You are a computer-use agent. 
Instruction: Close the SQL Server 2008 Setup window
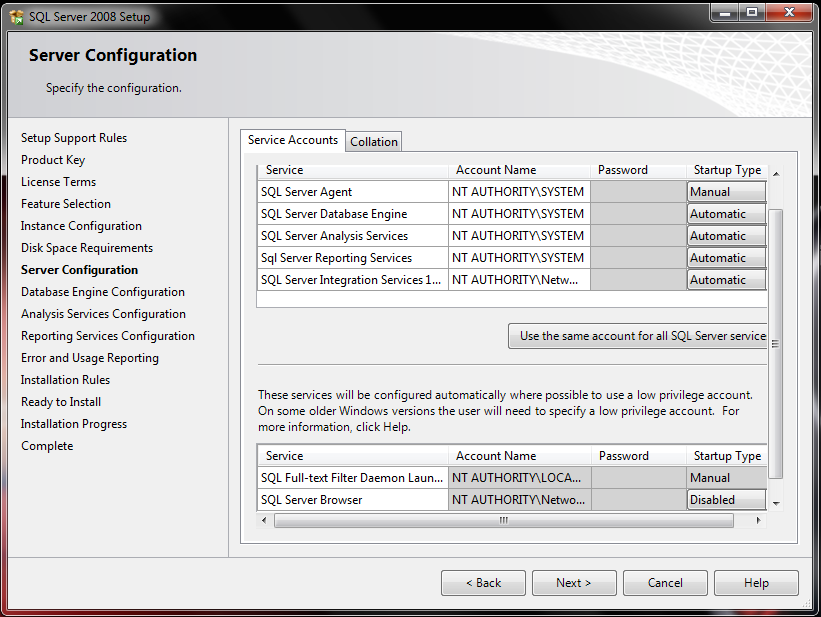(x=789, y=13)
